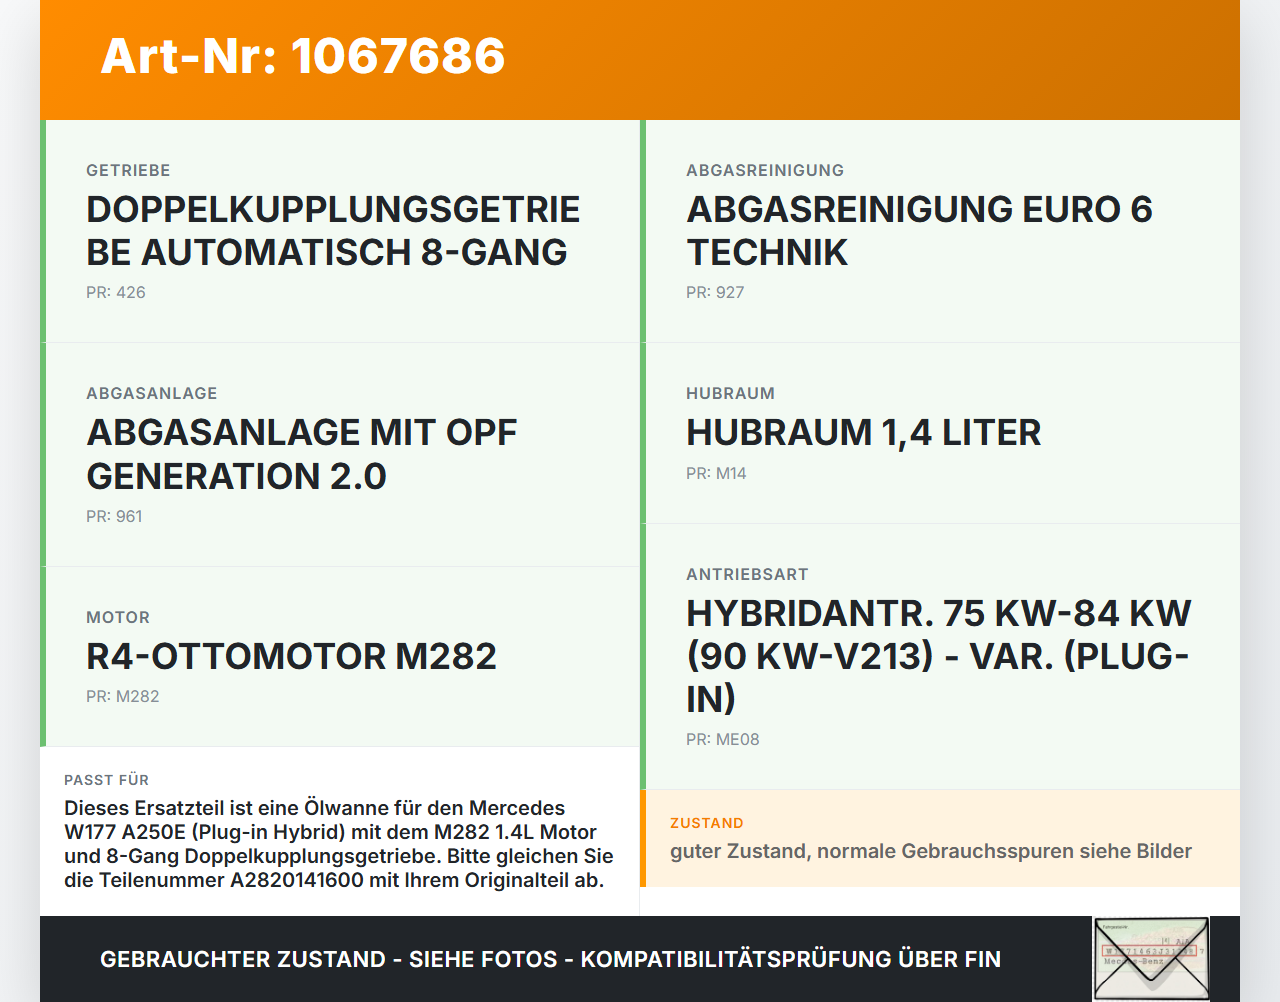Click the Art-Nr: 1067686 header title

click(303, 56)
